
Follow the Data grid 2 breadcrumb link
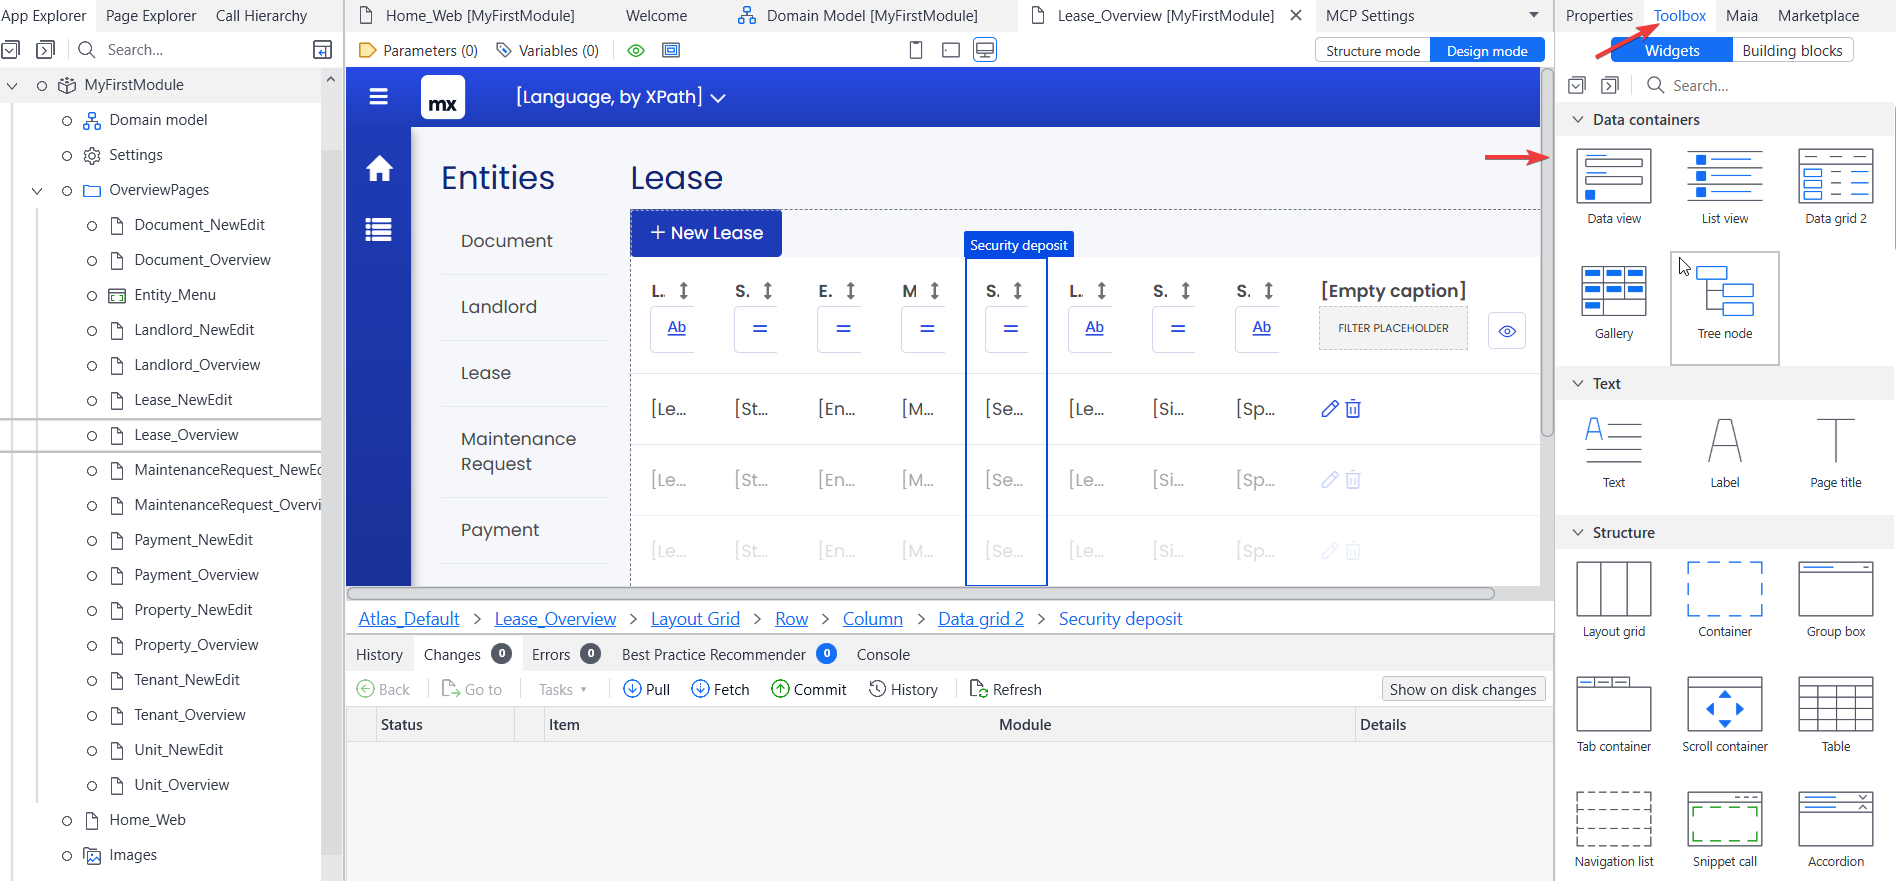point(981,619)
